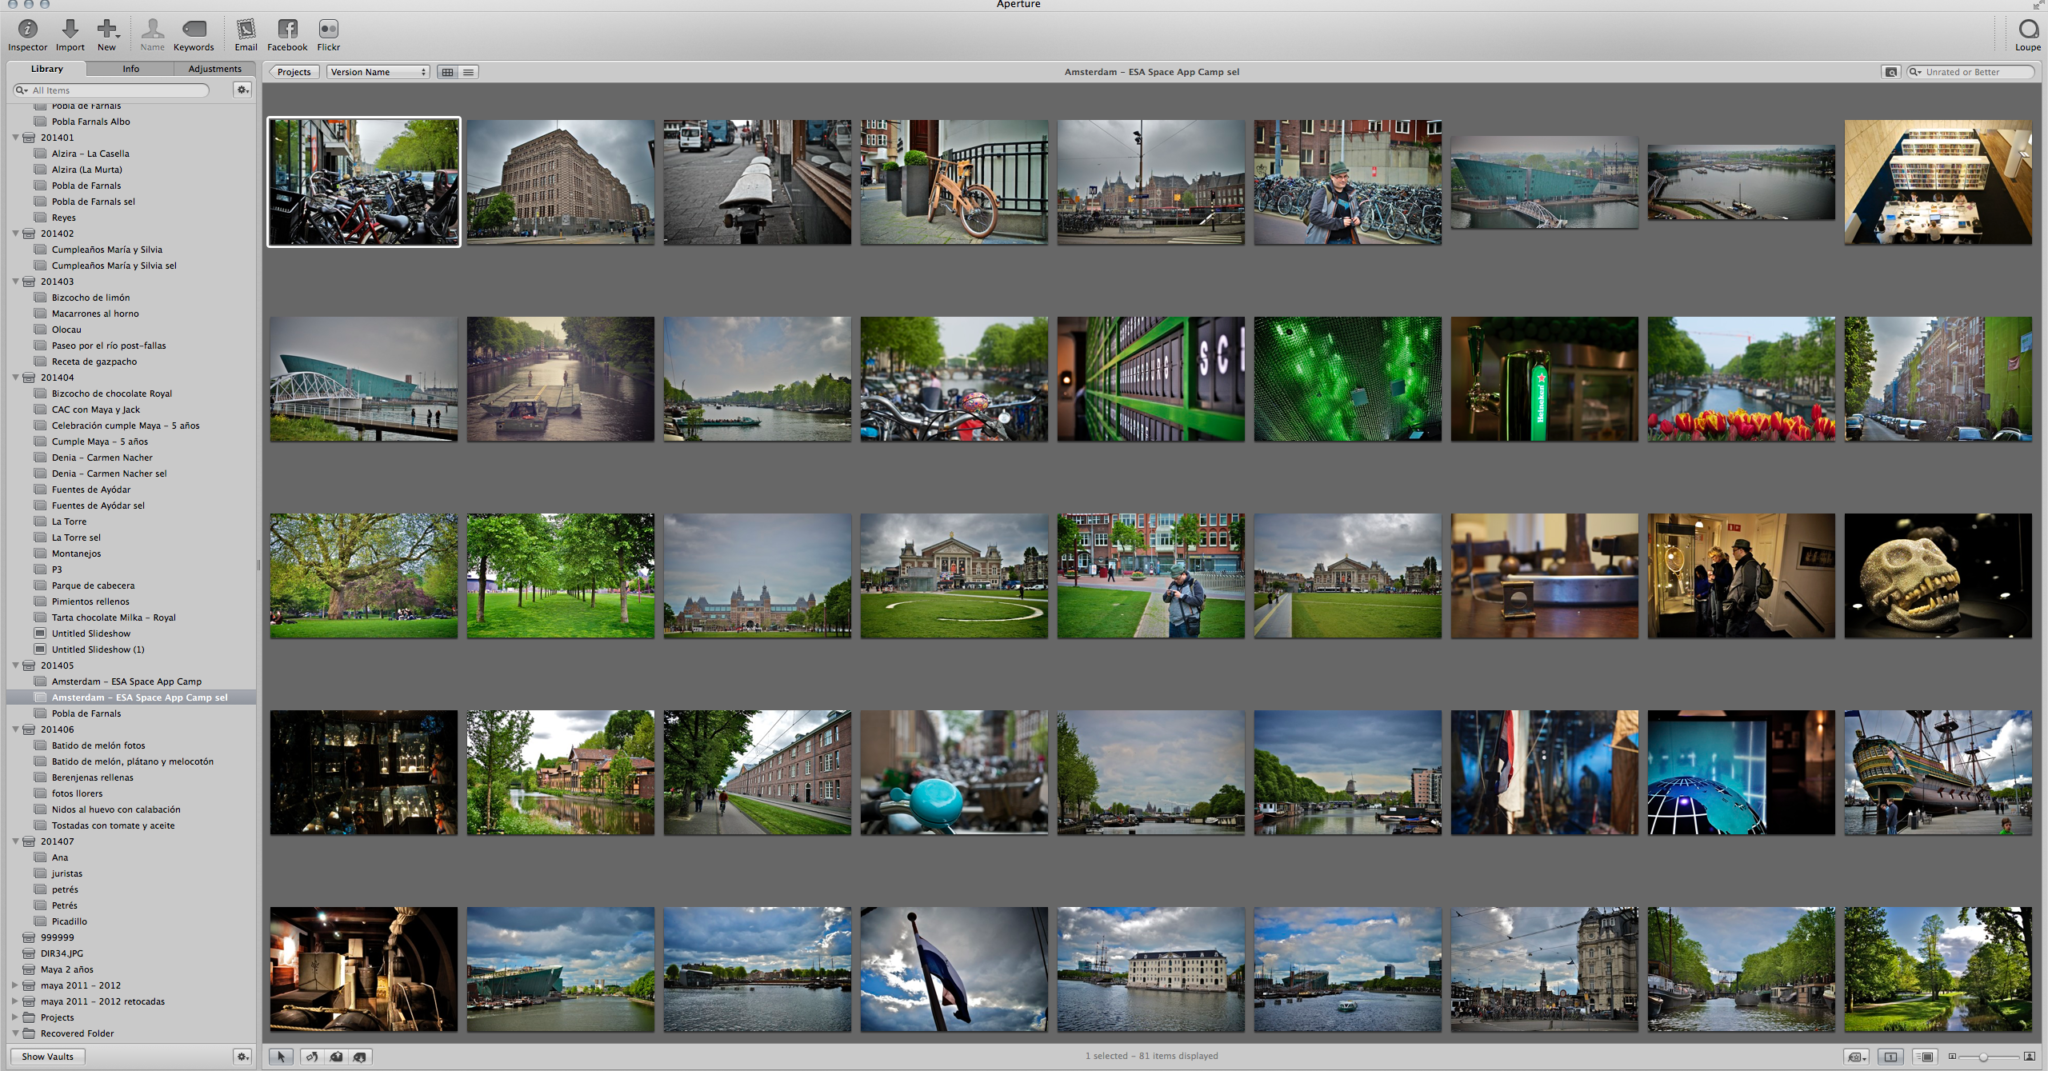Click the Flickr upload icon
Image resolution: width=2048 pixels, height=1071 pixels.
pyautogui.click(x=328, y=30)
